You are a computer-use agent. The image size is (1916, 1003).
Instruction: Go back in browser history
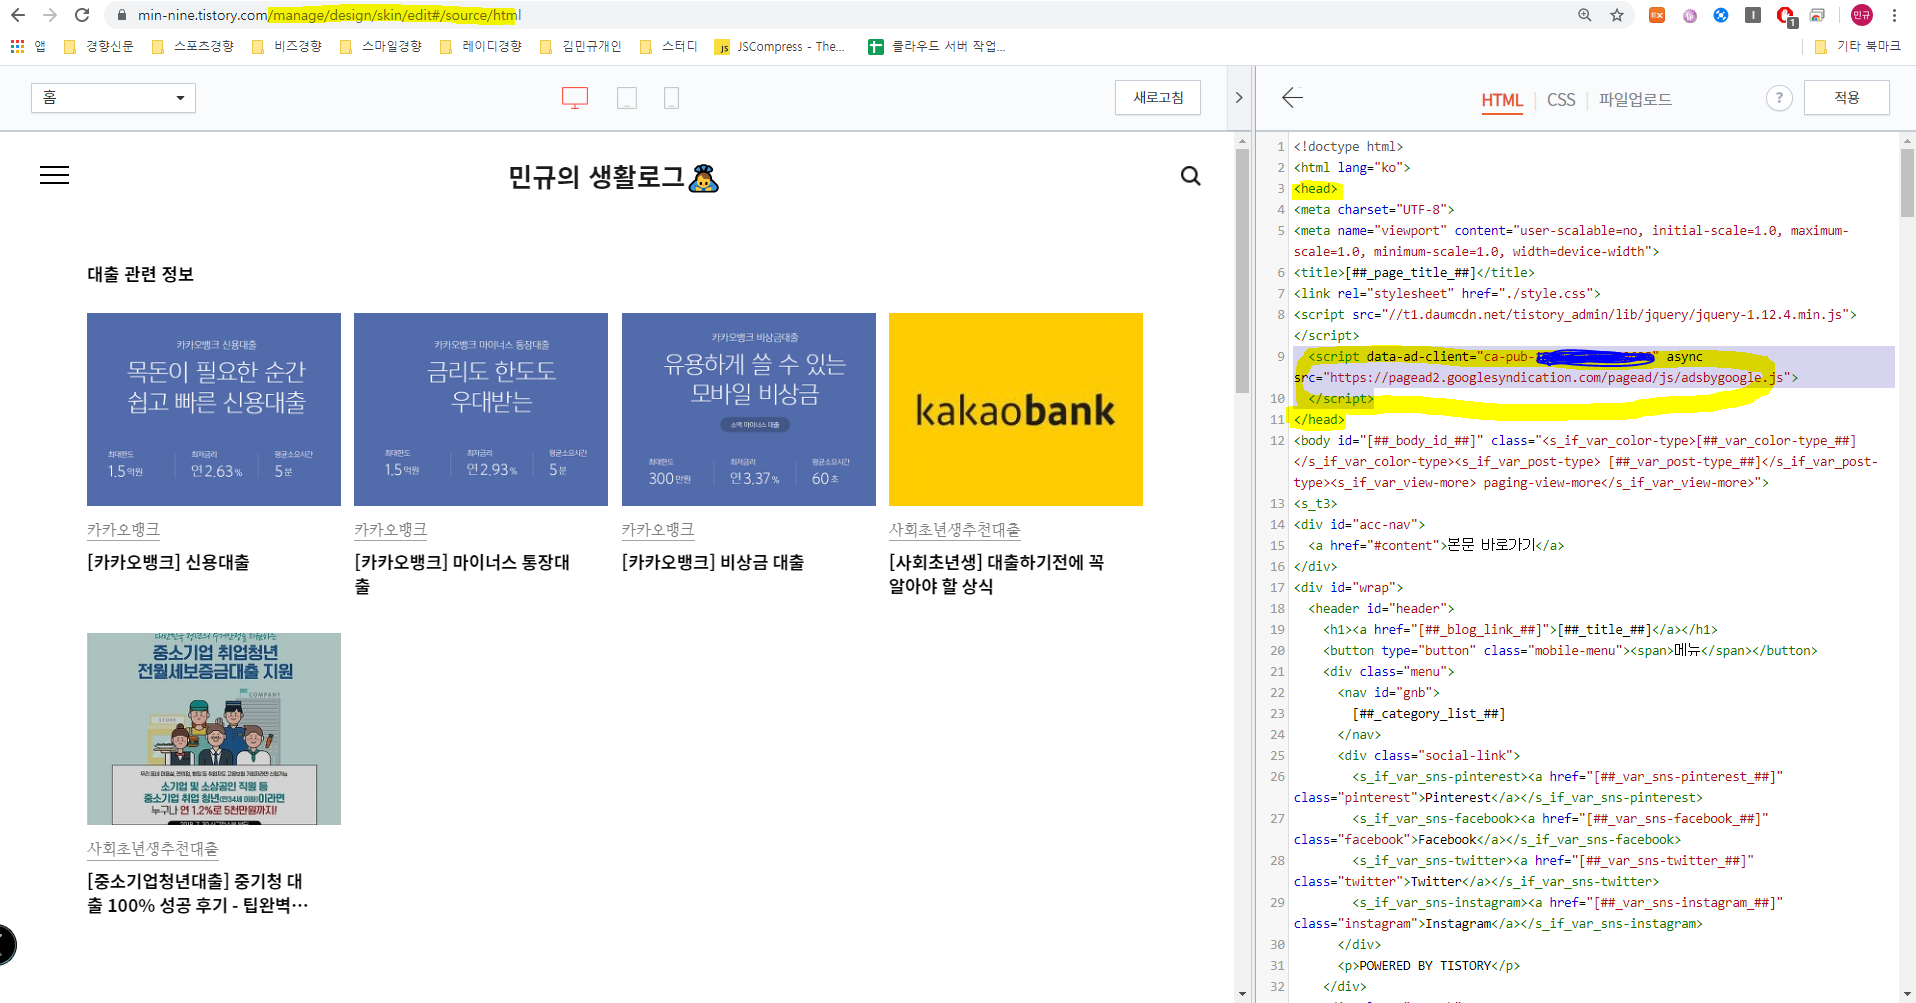point(17,15)
